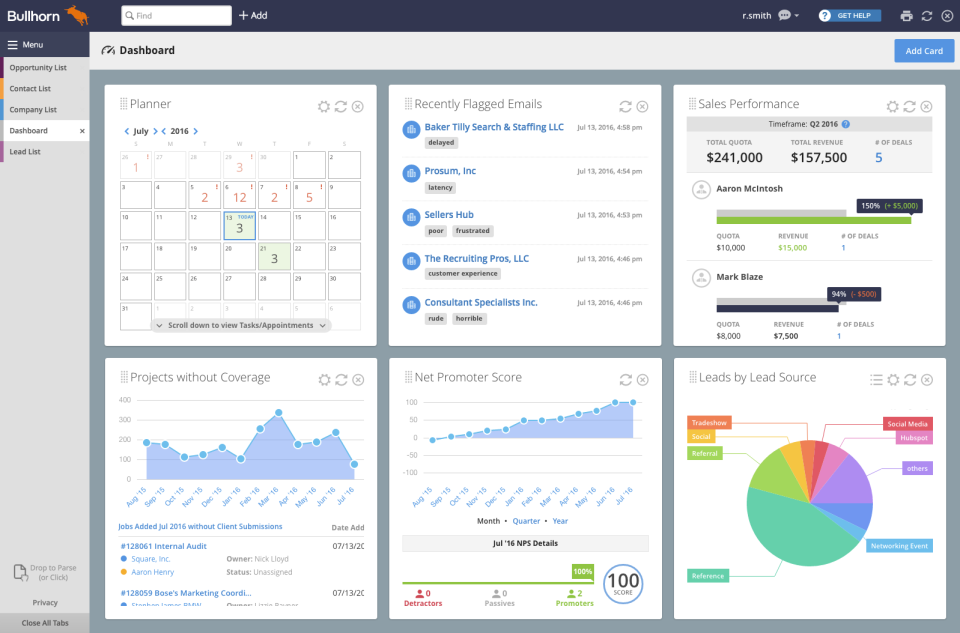
Task: Expand the r.smith user dropdown arrow
Action: pos(797,16)
